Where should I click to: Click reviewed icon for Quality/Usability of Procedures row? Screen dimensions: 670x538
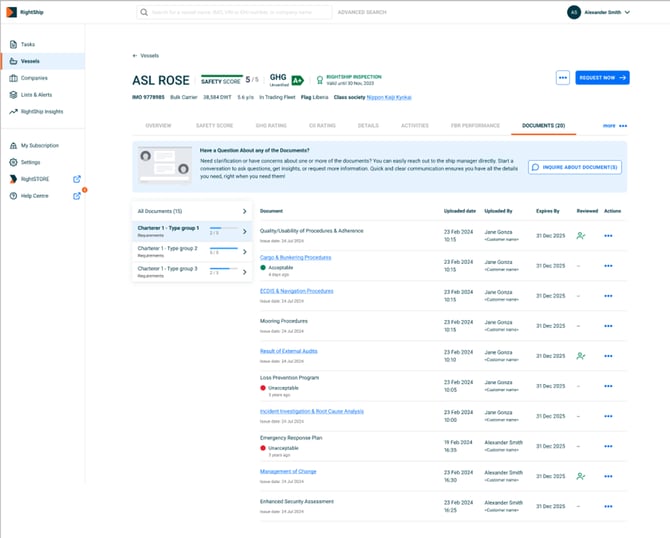[x=581, y=236]
